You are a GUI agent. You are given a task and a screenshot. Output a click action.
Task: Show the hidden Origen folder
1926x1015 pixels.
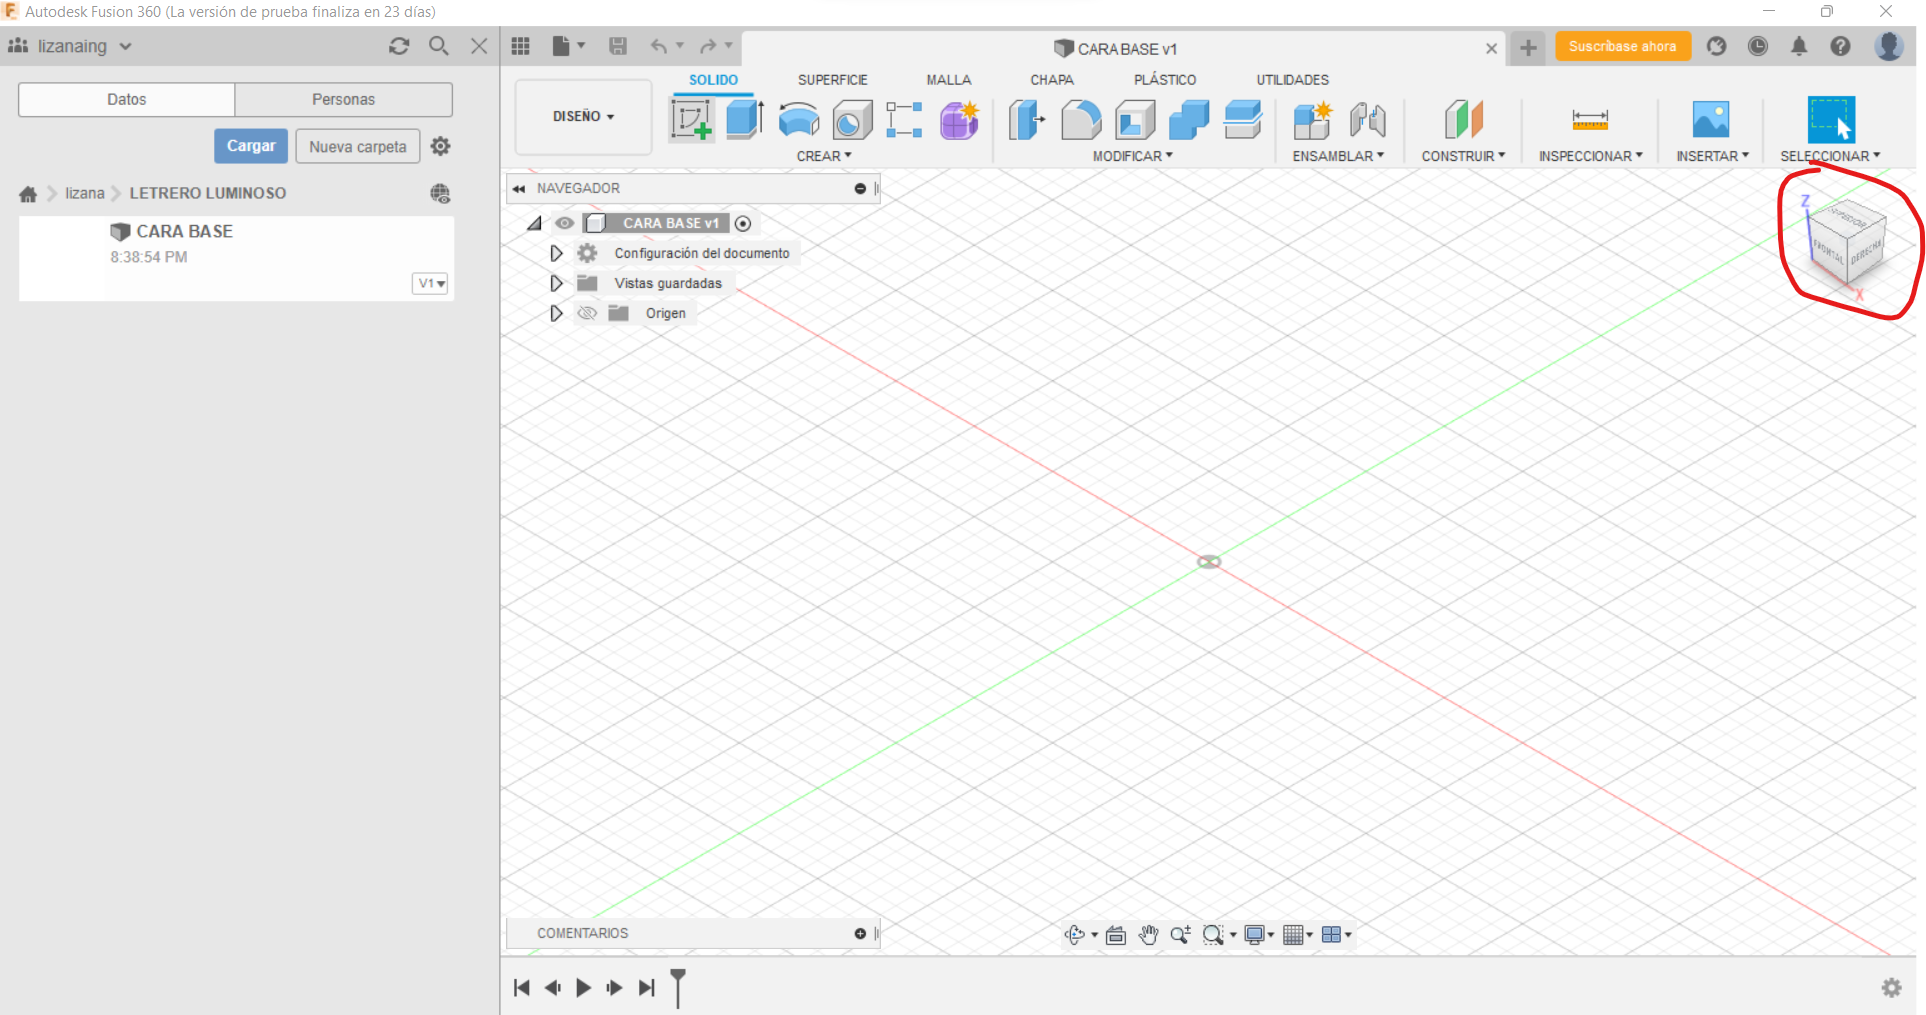pos(587,313)
